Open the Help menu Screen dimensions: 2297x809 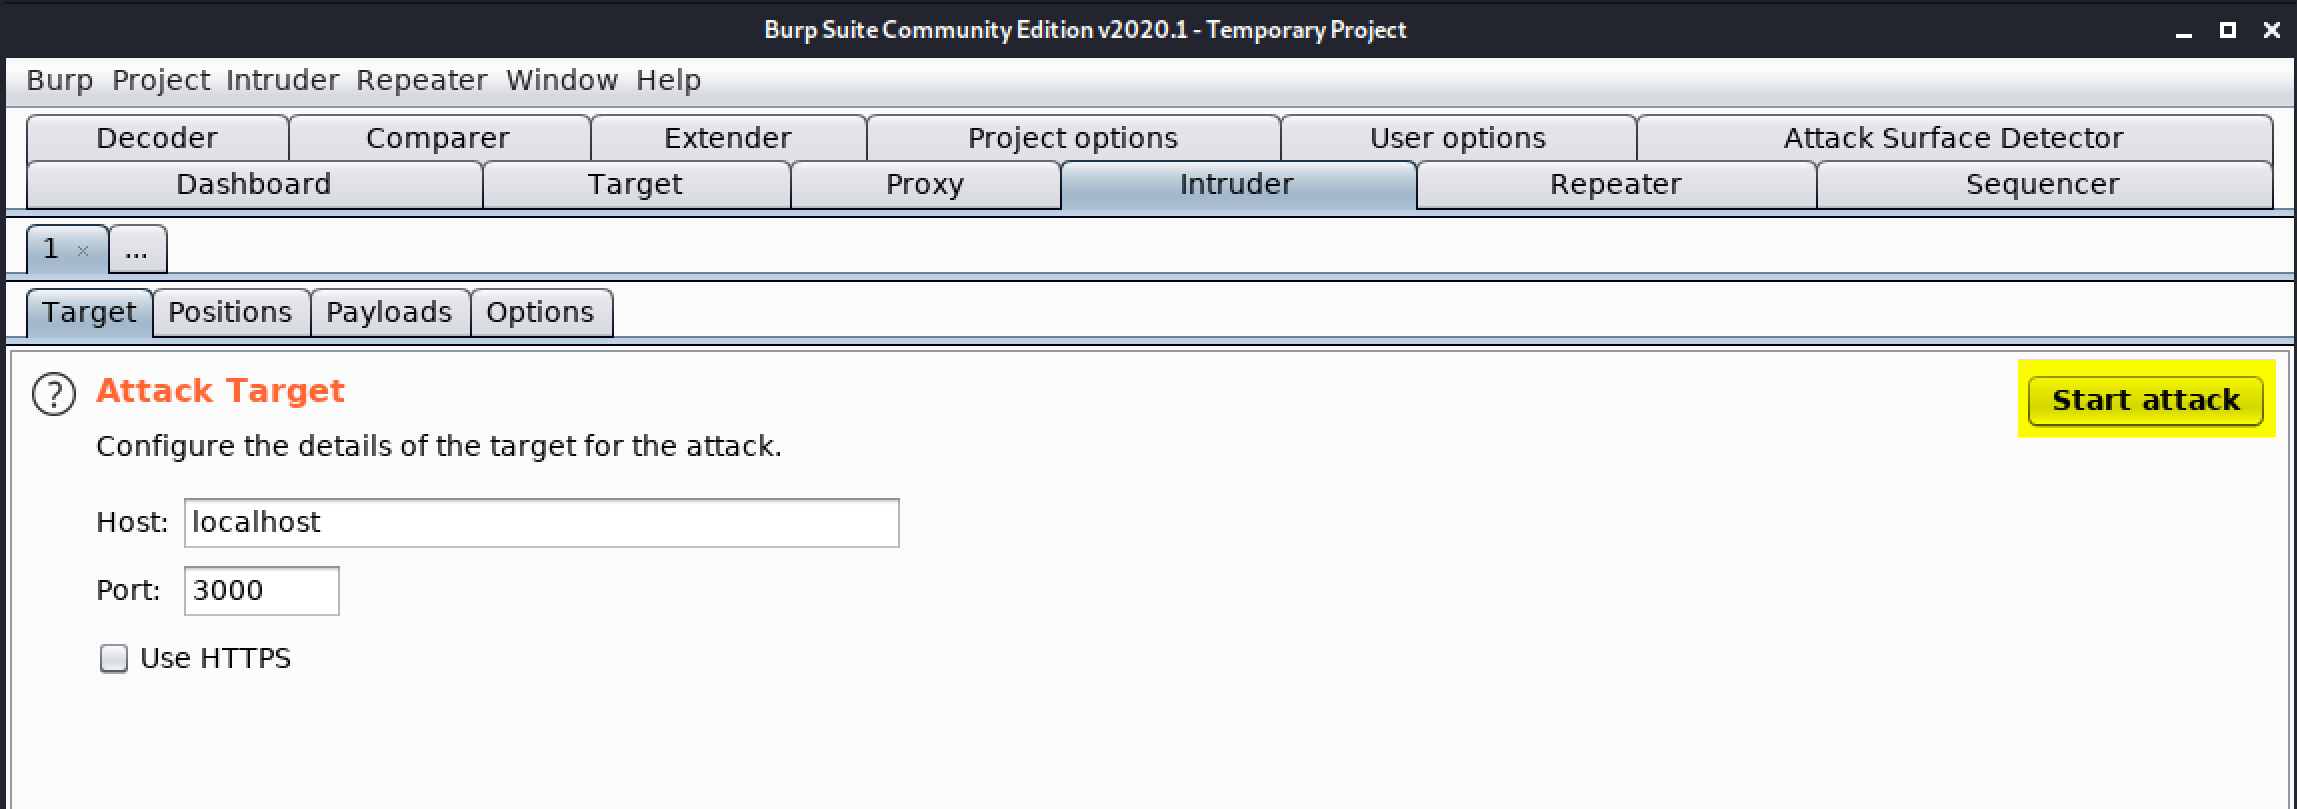[669, 80]
